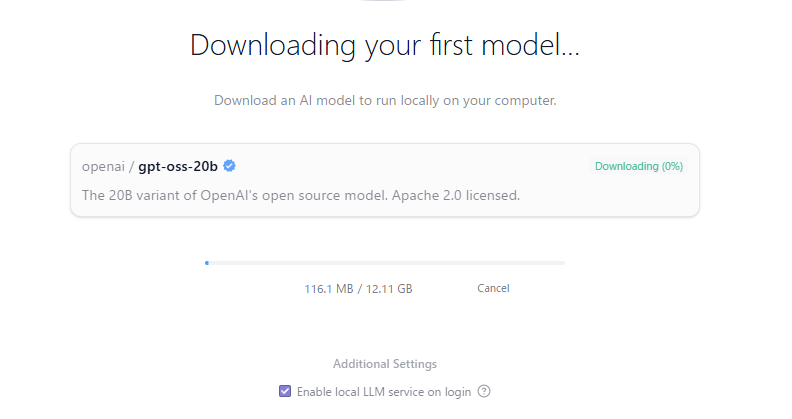Click the "Download an AI model" subtitle
Screen dimensions: 792x419
[385, 101]
